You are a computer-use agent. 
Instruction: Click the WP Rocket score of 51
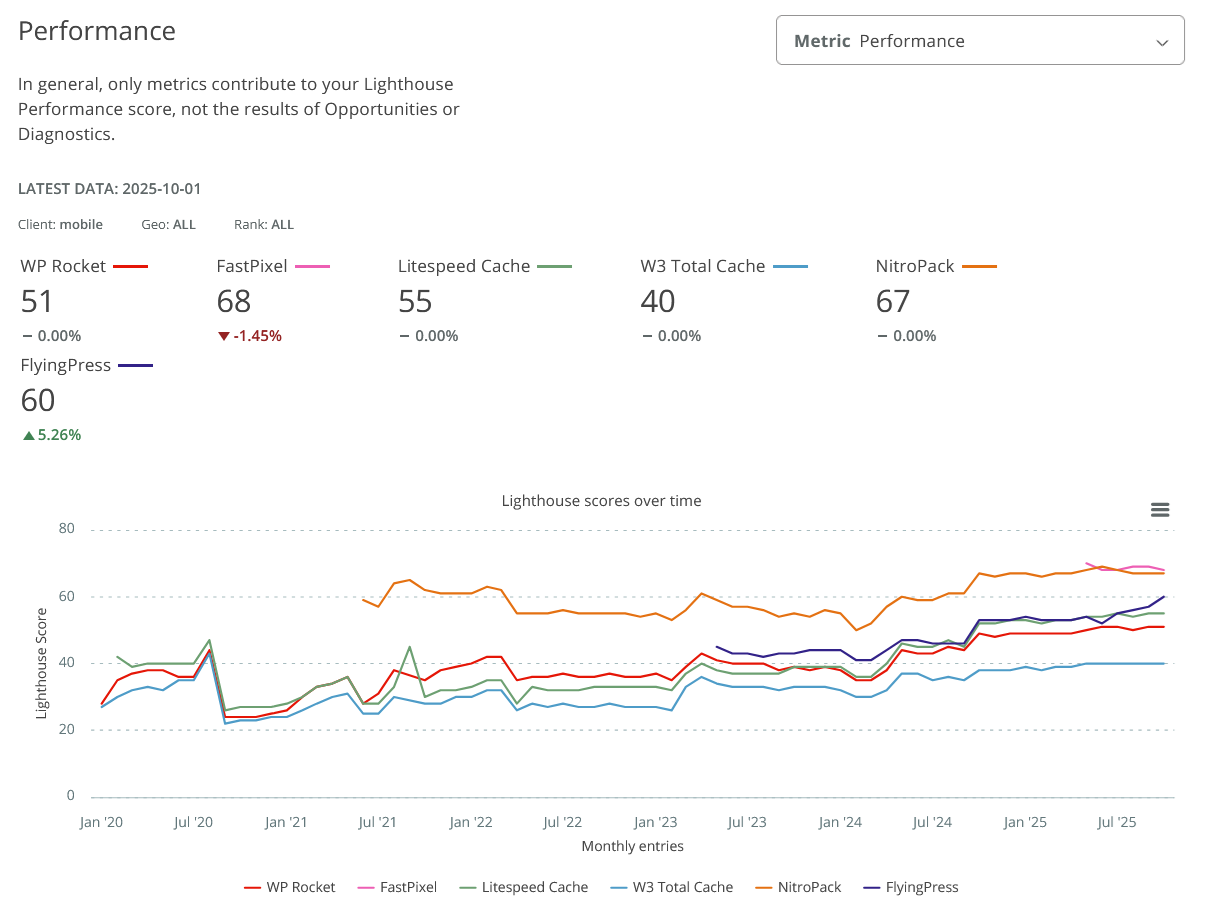[x=37, y=301]
